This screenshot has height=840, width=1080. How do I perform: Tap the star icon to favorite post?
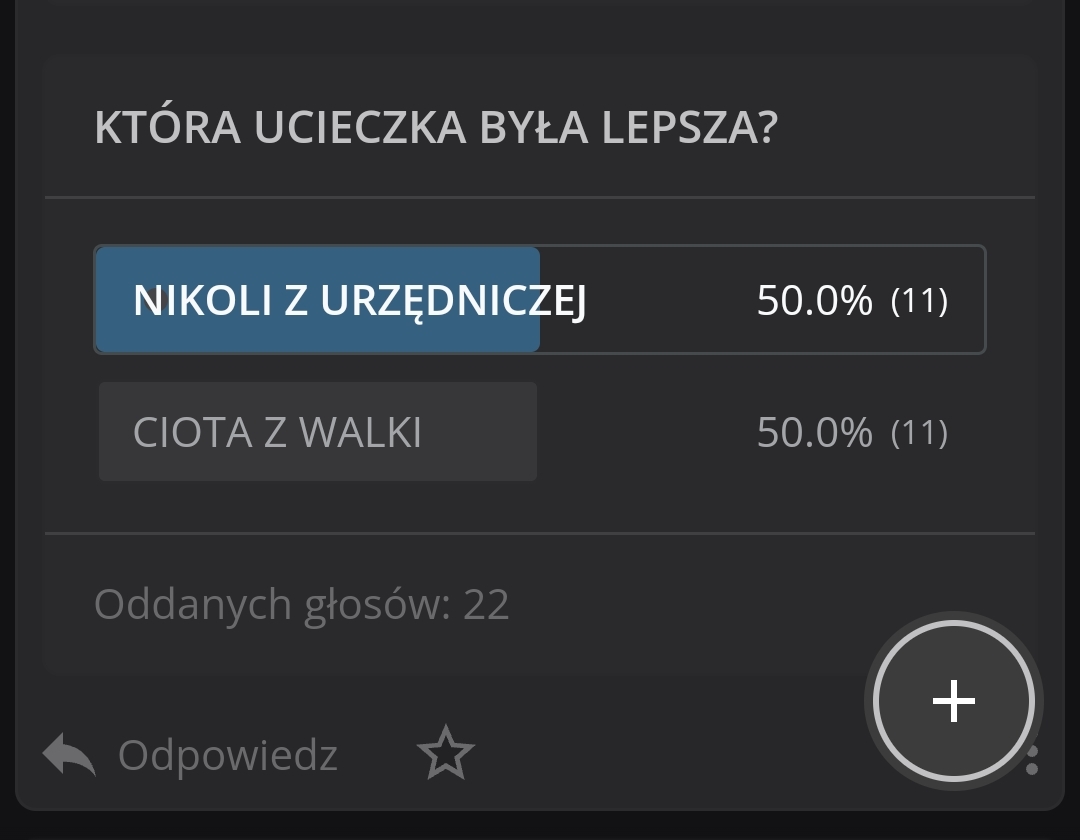(445, 754)
